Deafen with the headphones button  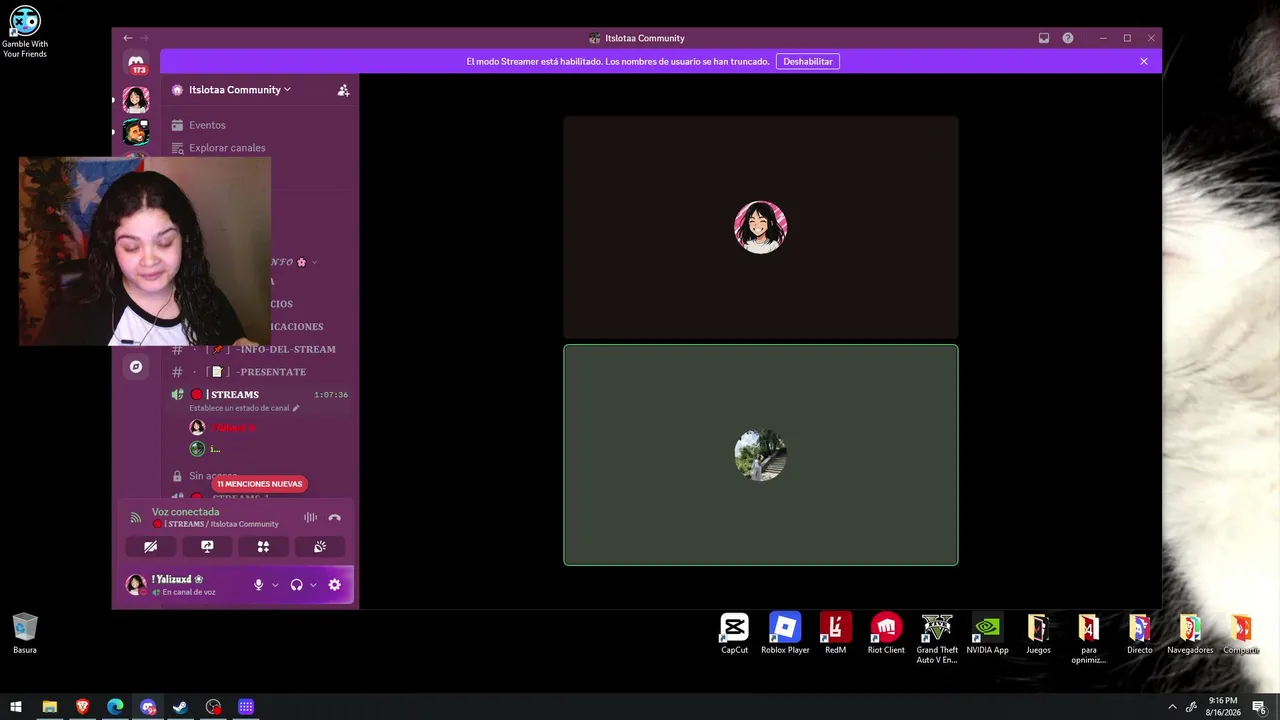click(x=296, y=585)
